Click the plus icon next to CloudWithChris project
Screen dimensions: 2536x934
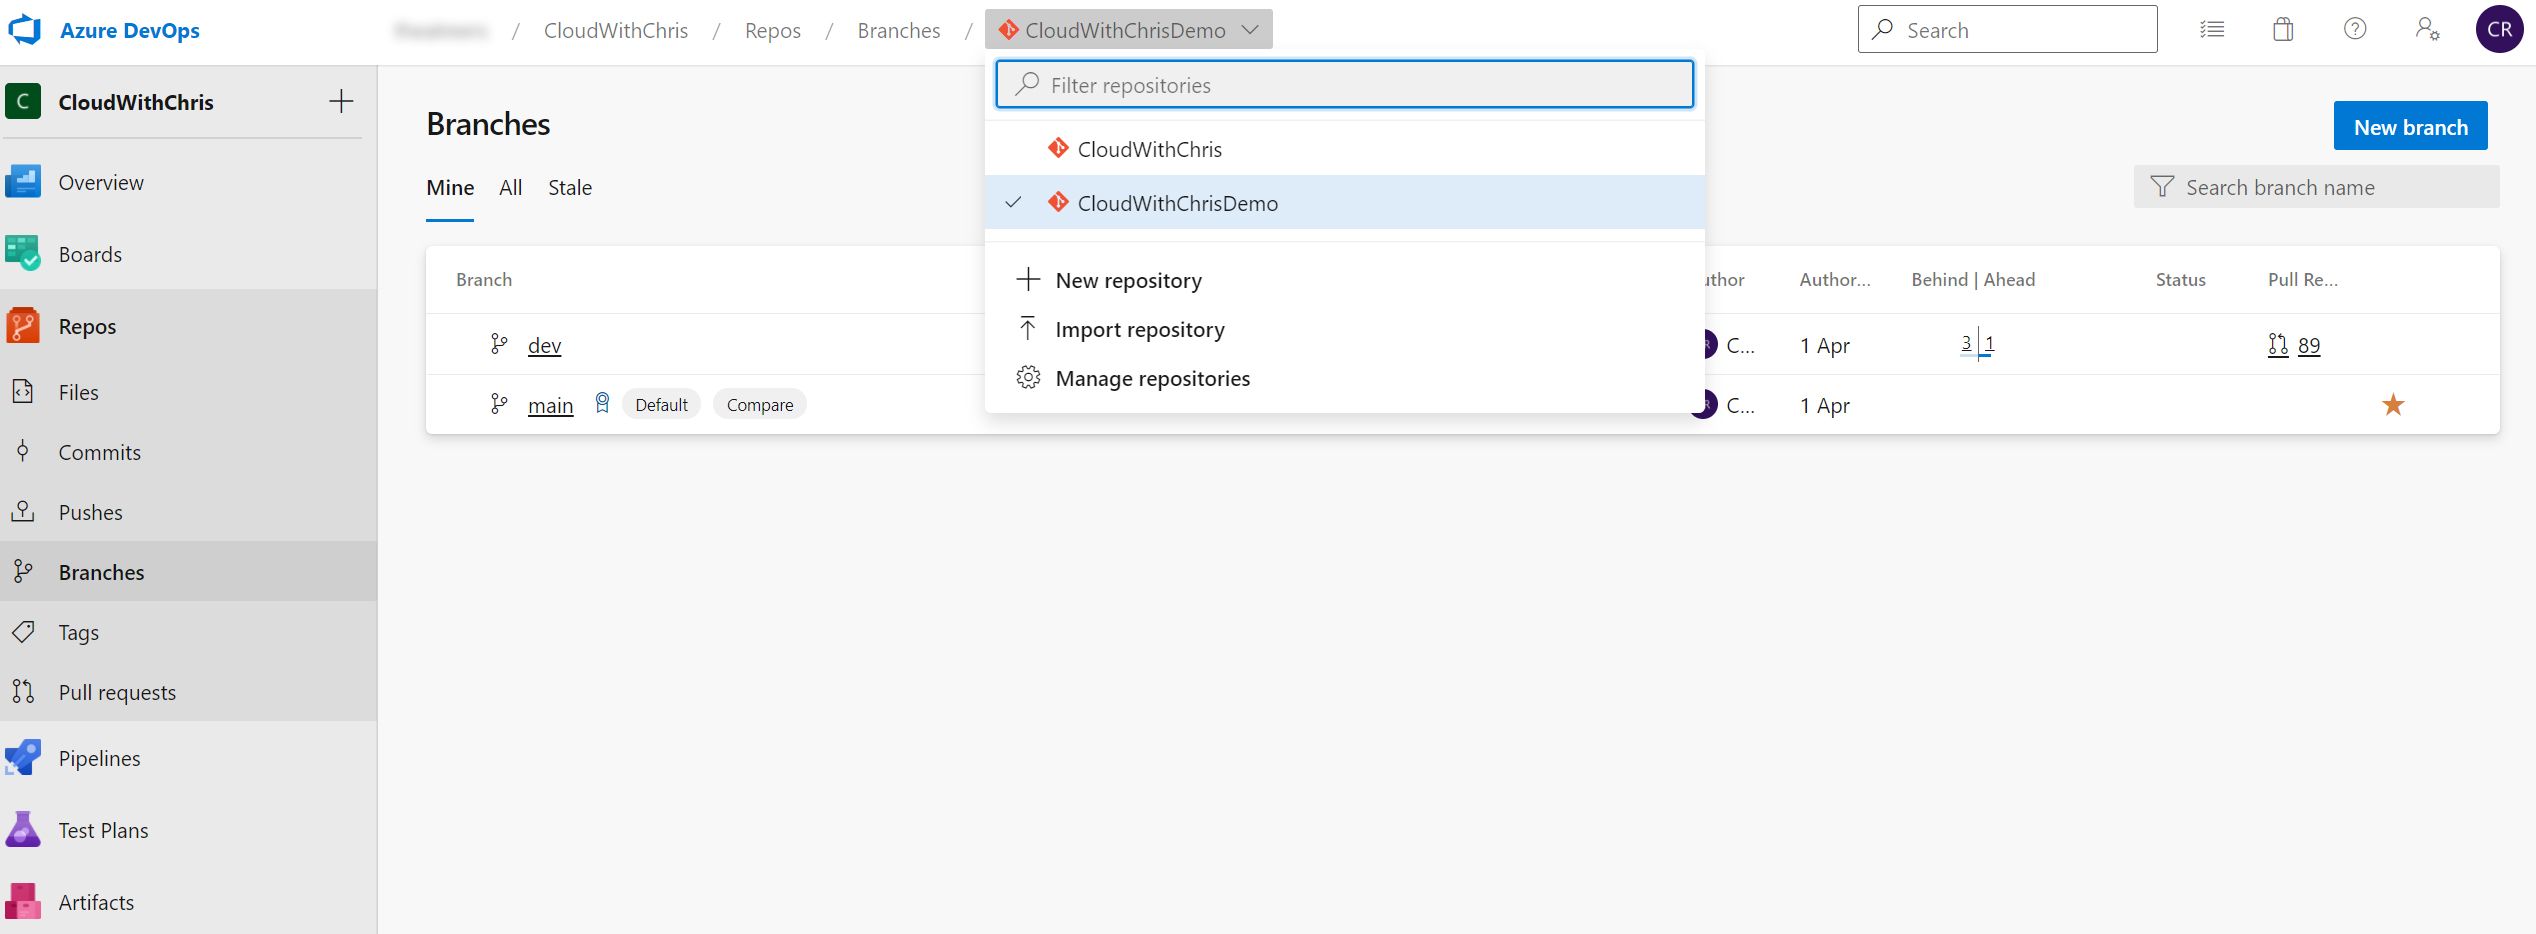click(341, 101)
